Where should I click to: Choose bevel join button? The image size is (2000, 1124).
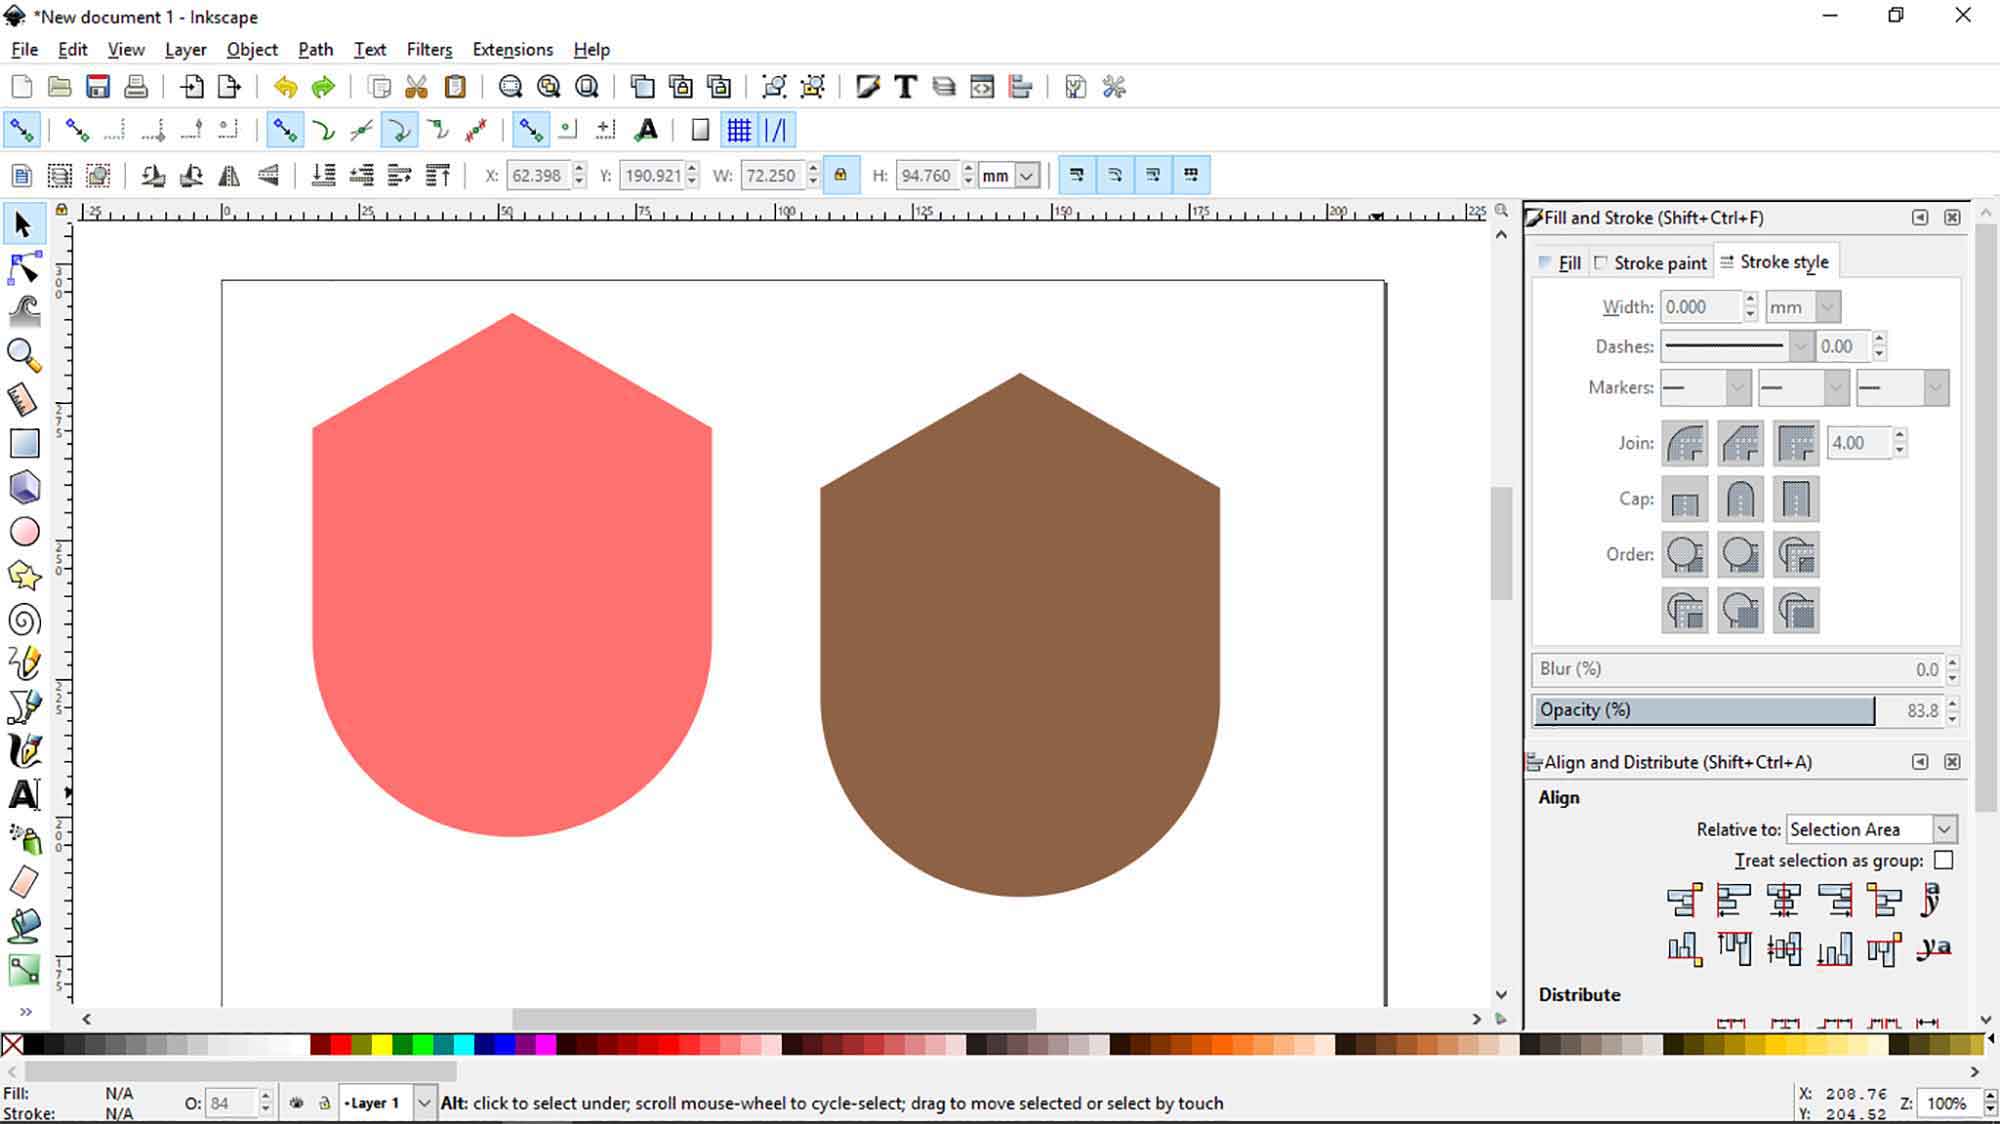(1741, 443)
